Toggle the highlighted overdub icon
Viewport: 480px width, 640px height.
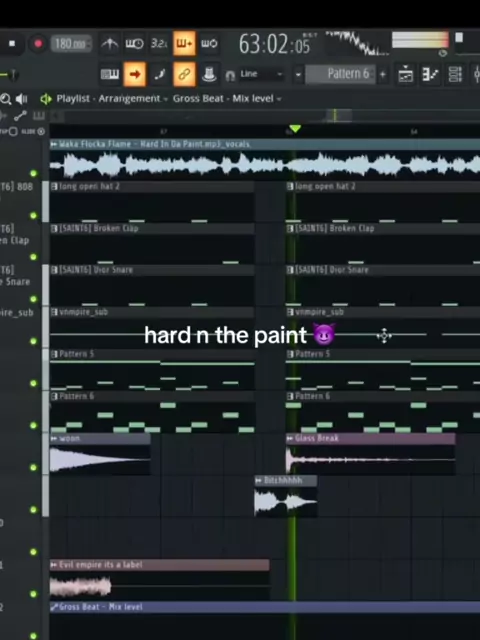point(184,43)
